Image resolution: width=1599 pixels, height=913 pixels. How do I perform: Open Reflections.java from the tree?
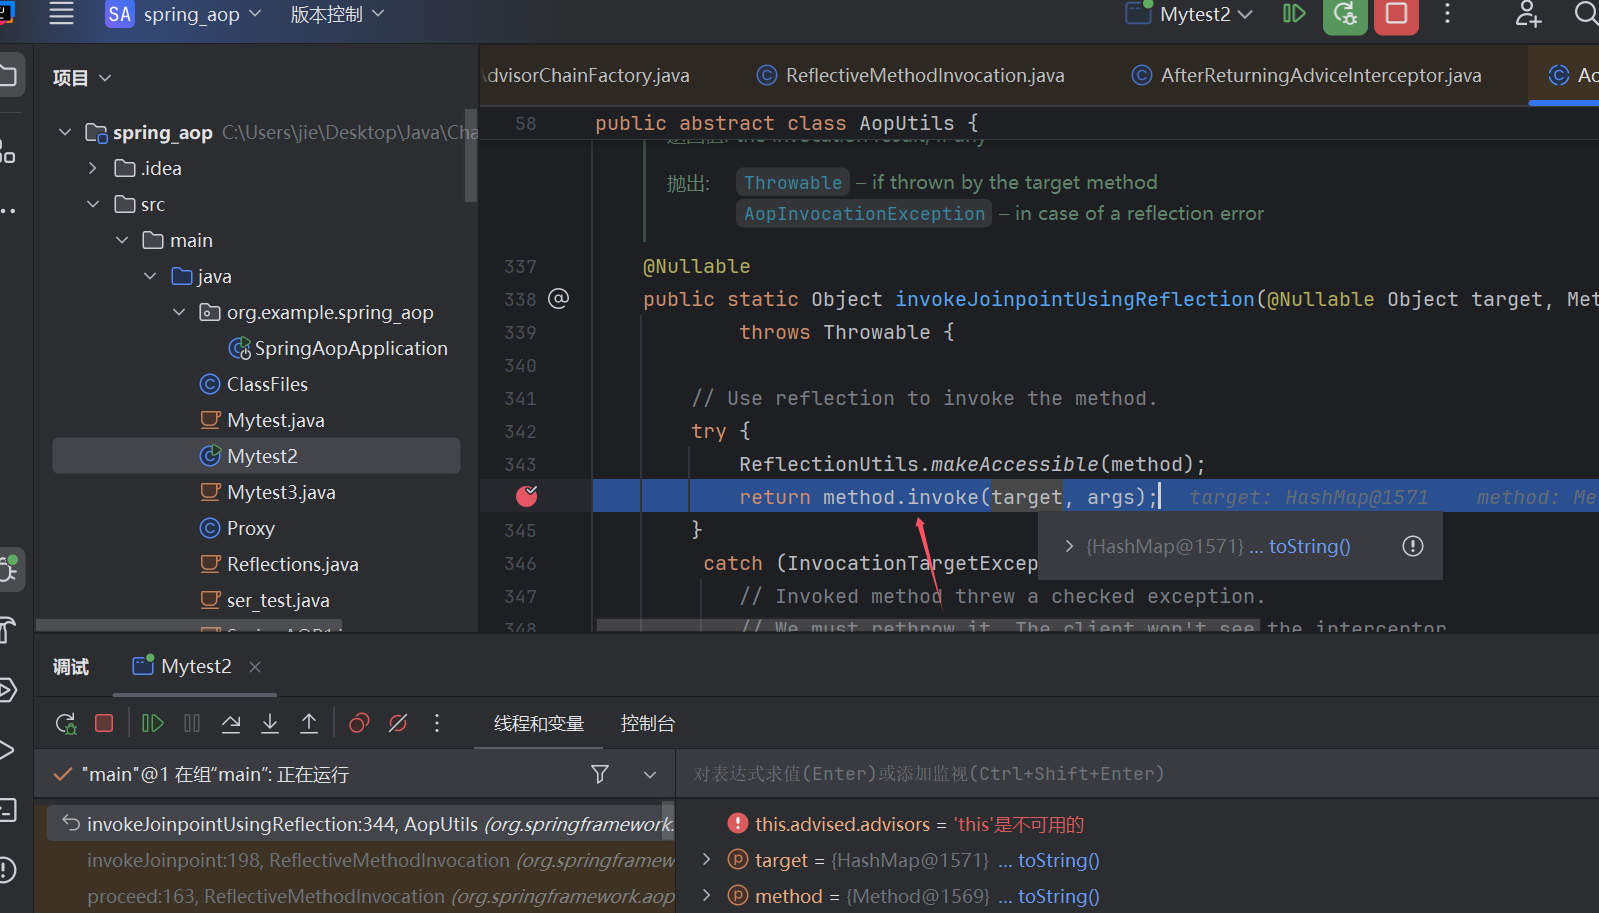(279, 564)
